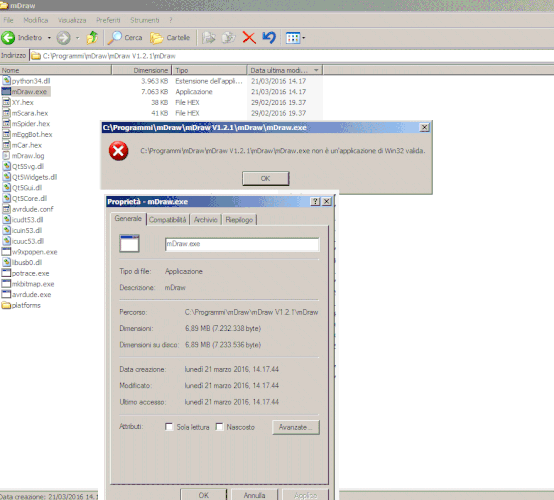Click the green Indietro back arrow icon
This screenshot has width=554, height=500.
click(8, 37)
